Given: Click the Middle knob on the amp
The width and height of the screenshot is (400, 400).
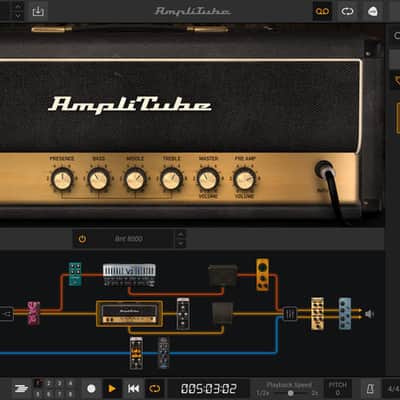Looking at the screenshot, I should [x=135, y=179].
